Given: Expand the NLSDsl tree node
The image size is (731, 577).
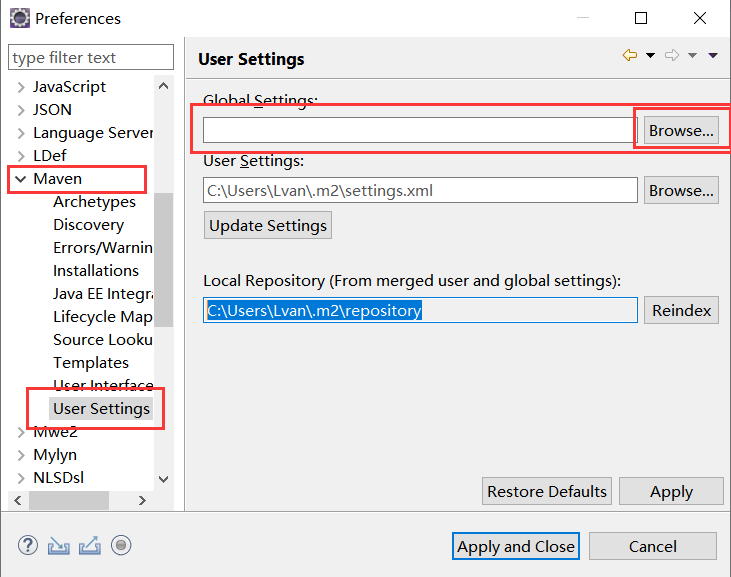Looking at the screenshot, I should [x=21, y=478].
